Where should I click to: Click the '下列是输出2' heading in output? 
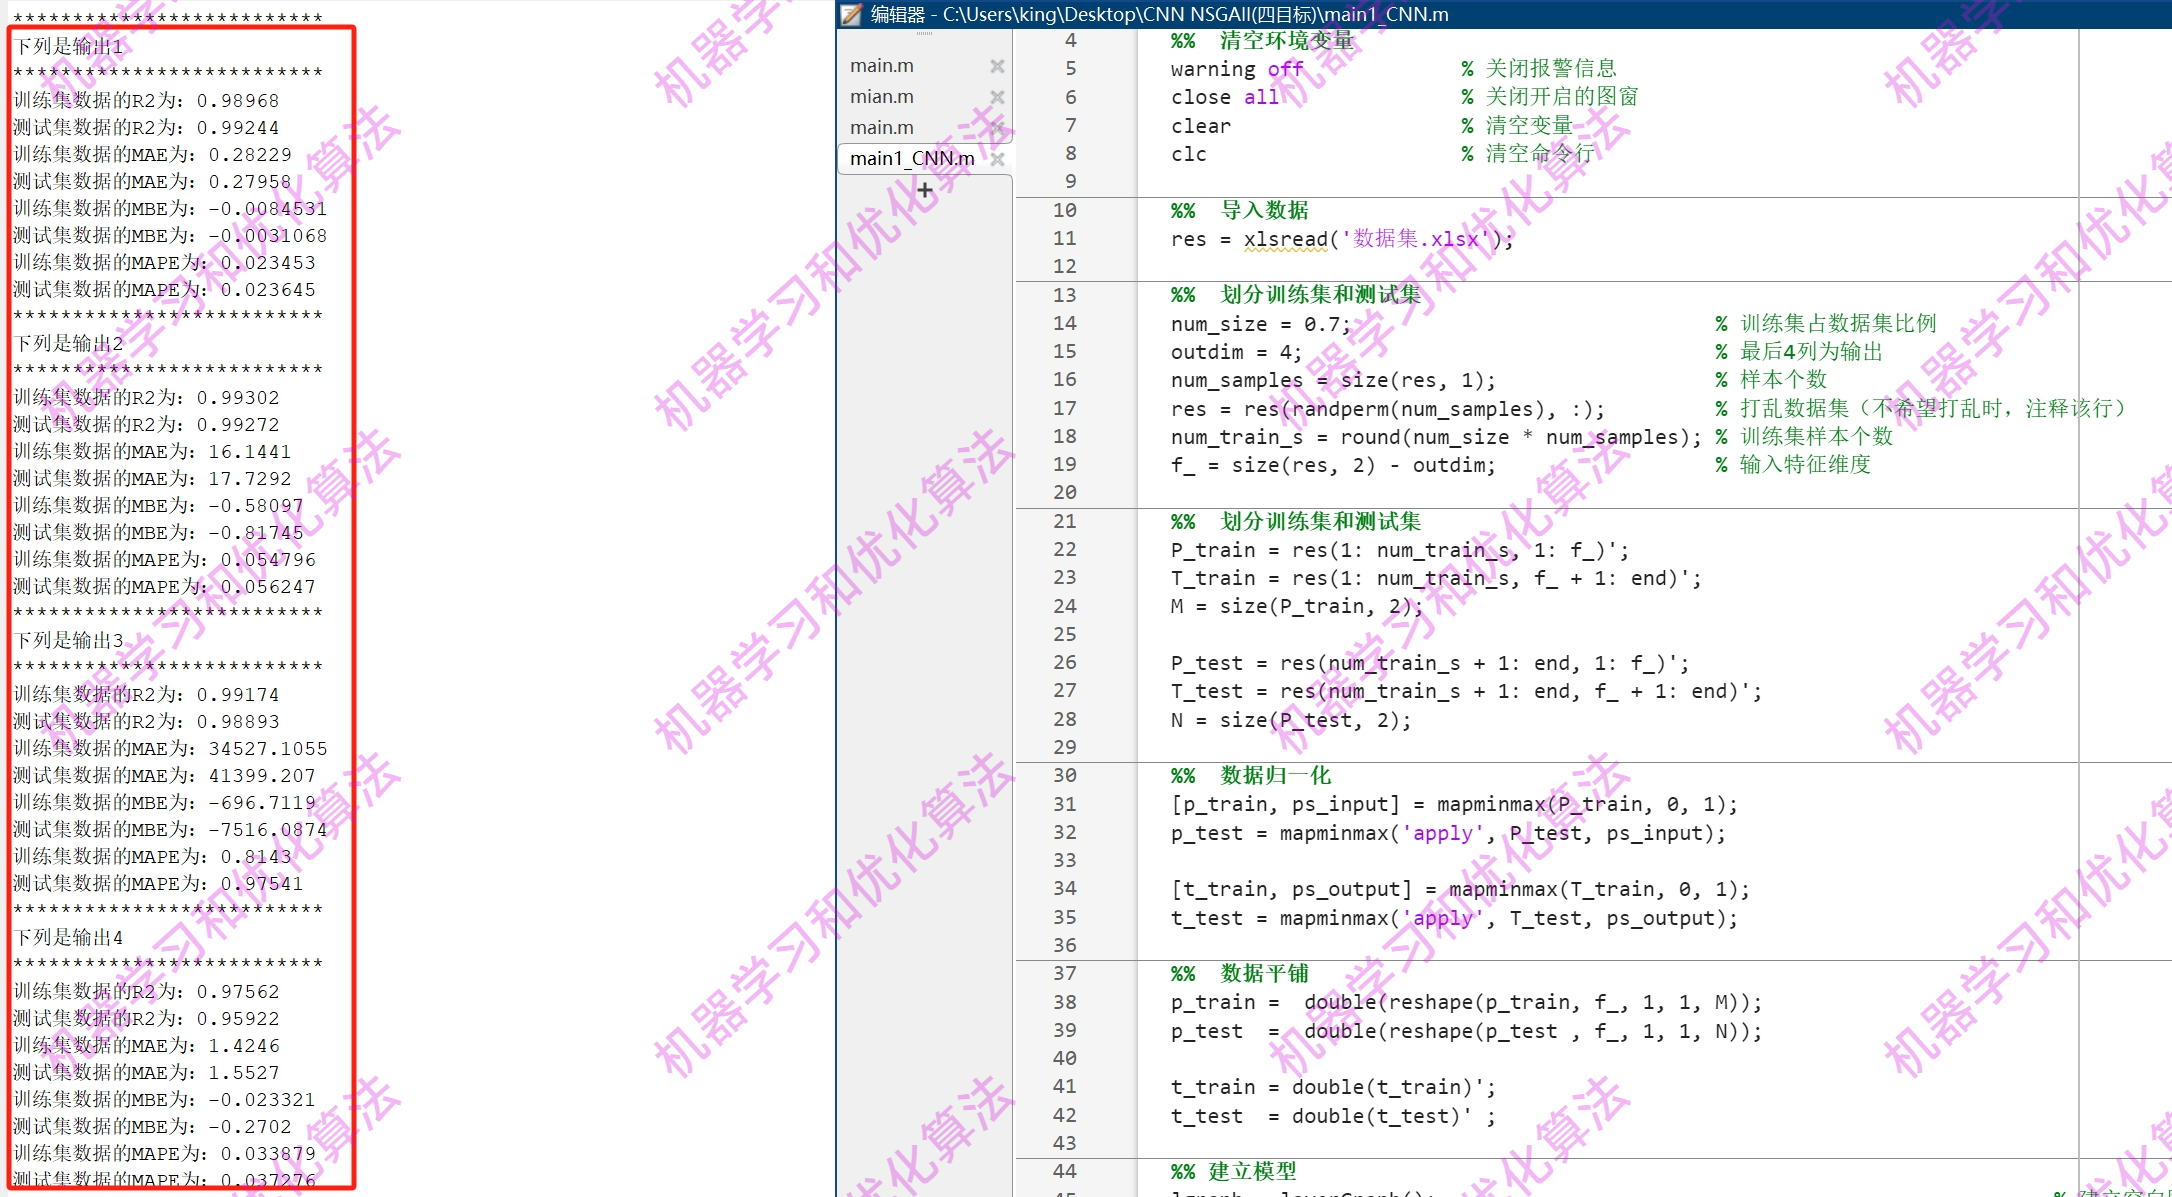[68, 343]
